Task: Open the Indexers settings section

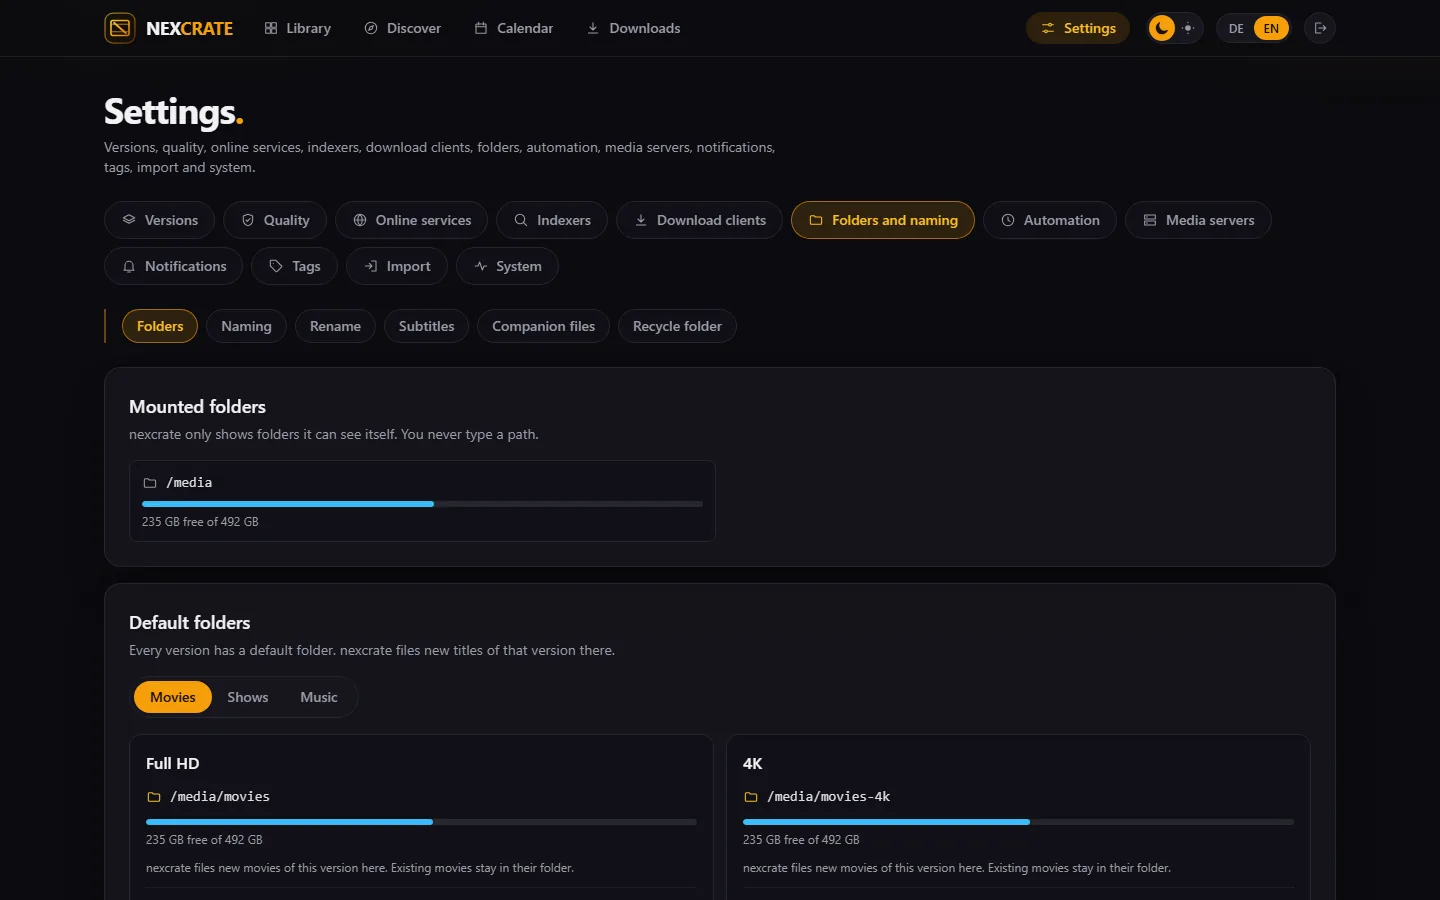Action: (x=552, y=220)
